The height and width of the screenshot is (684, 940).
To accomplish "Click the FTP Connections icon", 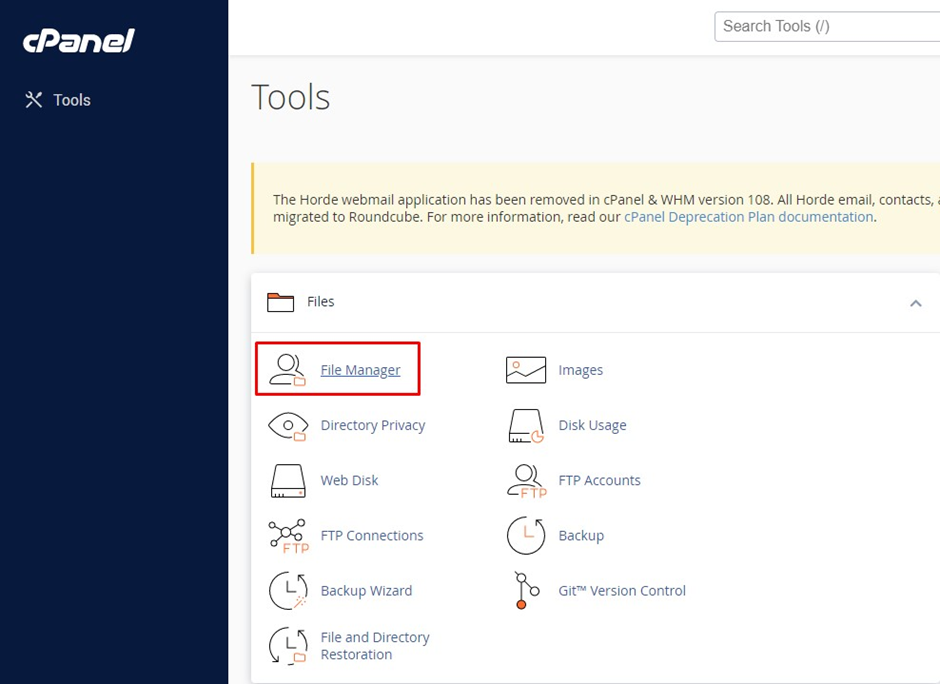I will pos(288,536).
